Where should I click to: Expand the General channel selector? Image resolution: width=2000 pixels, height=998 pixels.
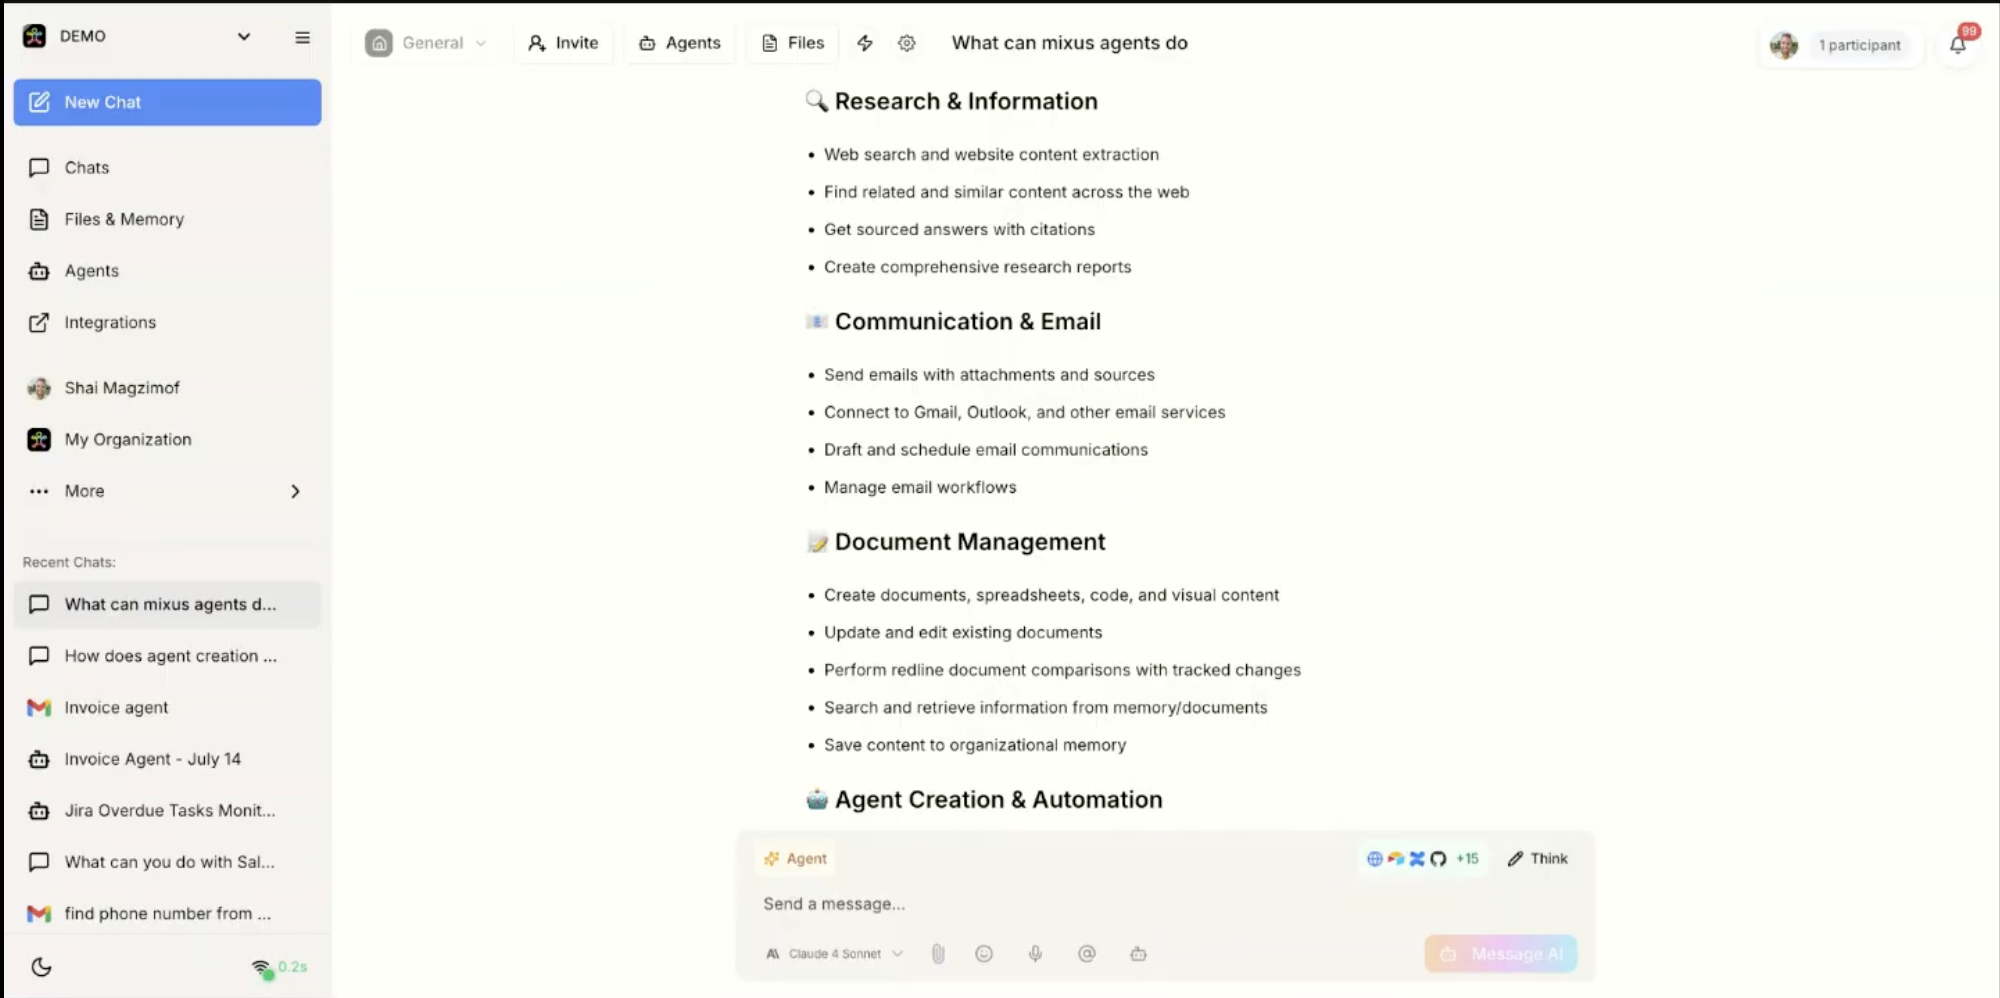click(x=482, y=43)
